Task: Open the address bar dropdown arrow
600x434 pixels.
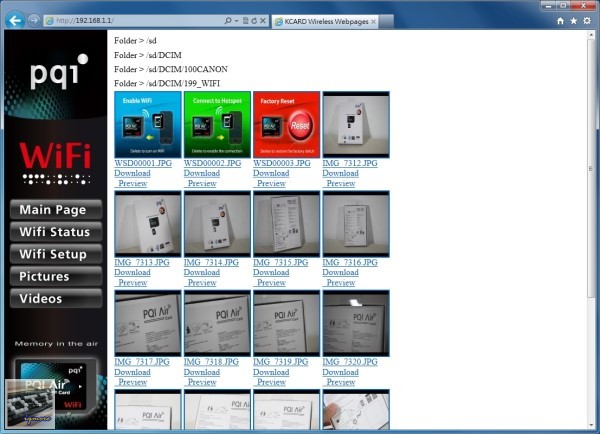Action: [236, 21]
